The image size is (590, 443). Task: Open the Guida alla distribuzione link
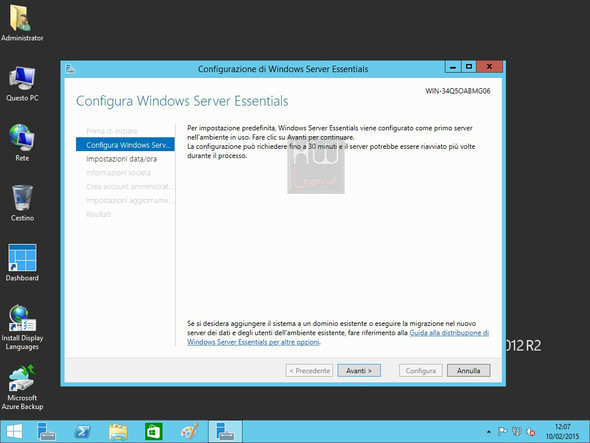[449, 333]
